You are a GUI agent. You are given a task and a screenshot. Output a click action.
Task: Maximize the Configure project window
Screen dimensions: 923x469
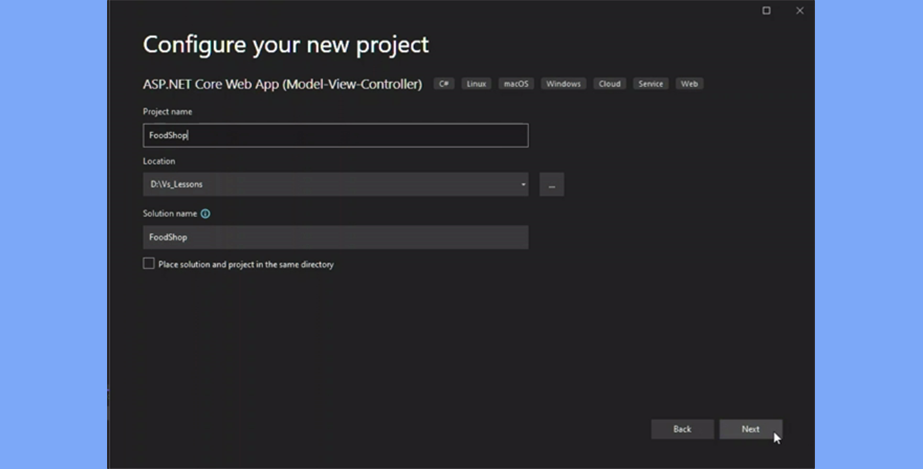(x=766, y=11)
